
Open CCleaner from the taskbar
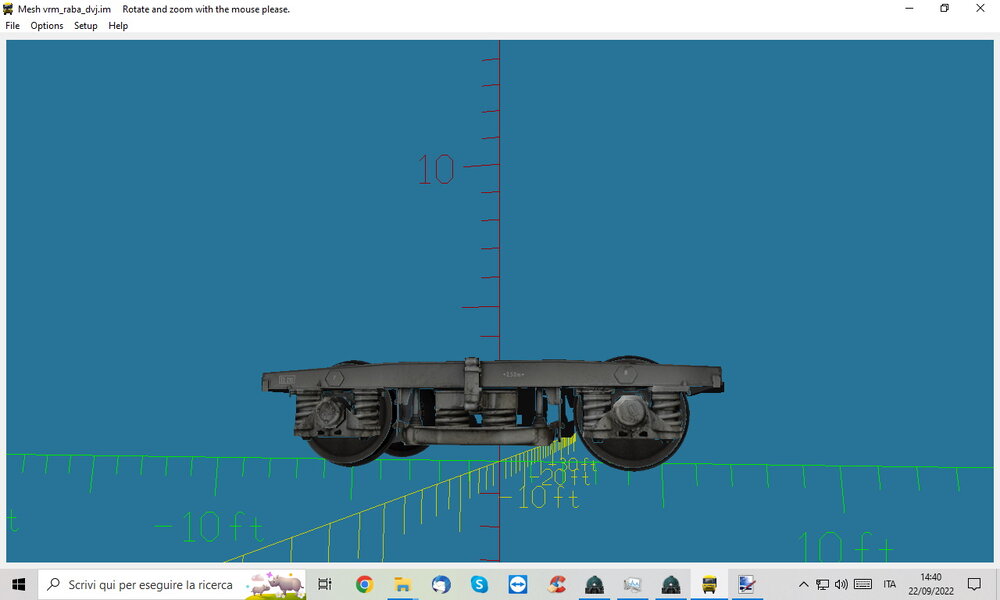556,584
